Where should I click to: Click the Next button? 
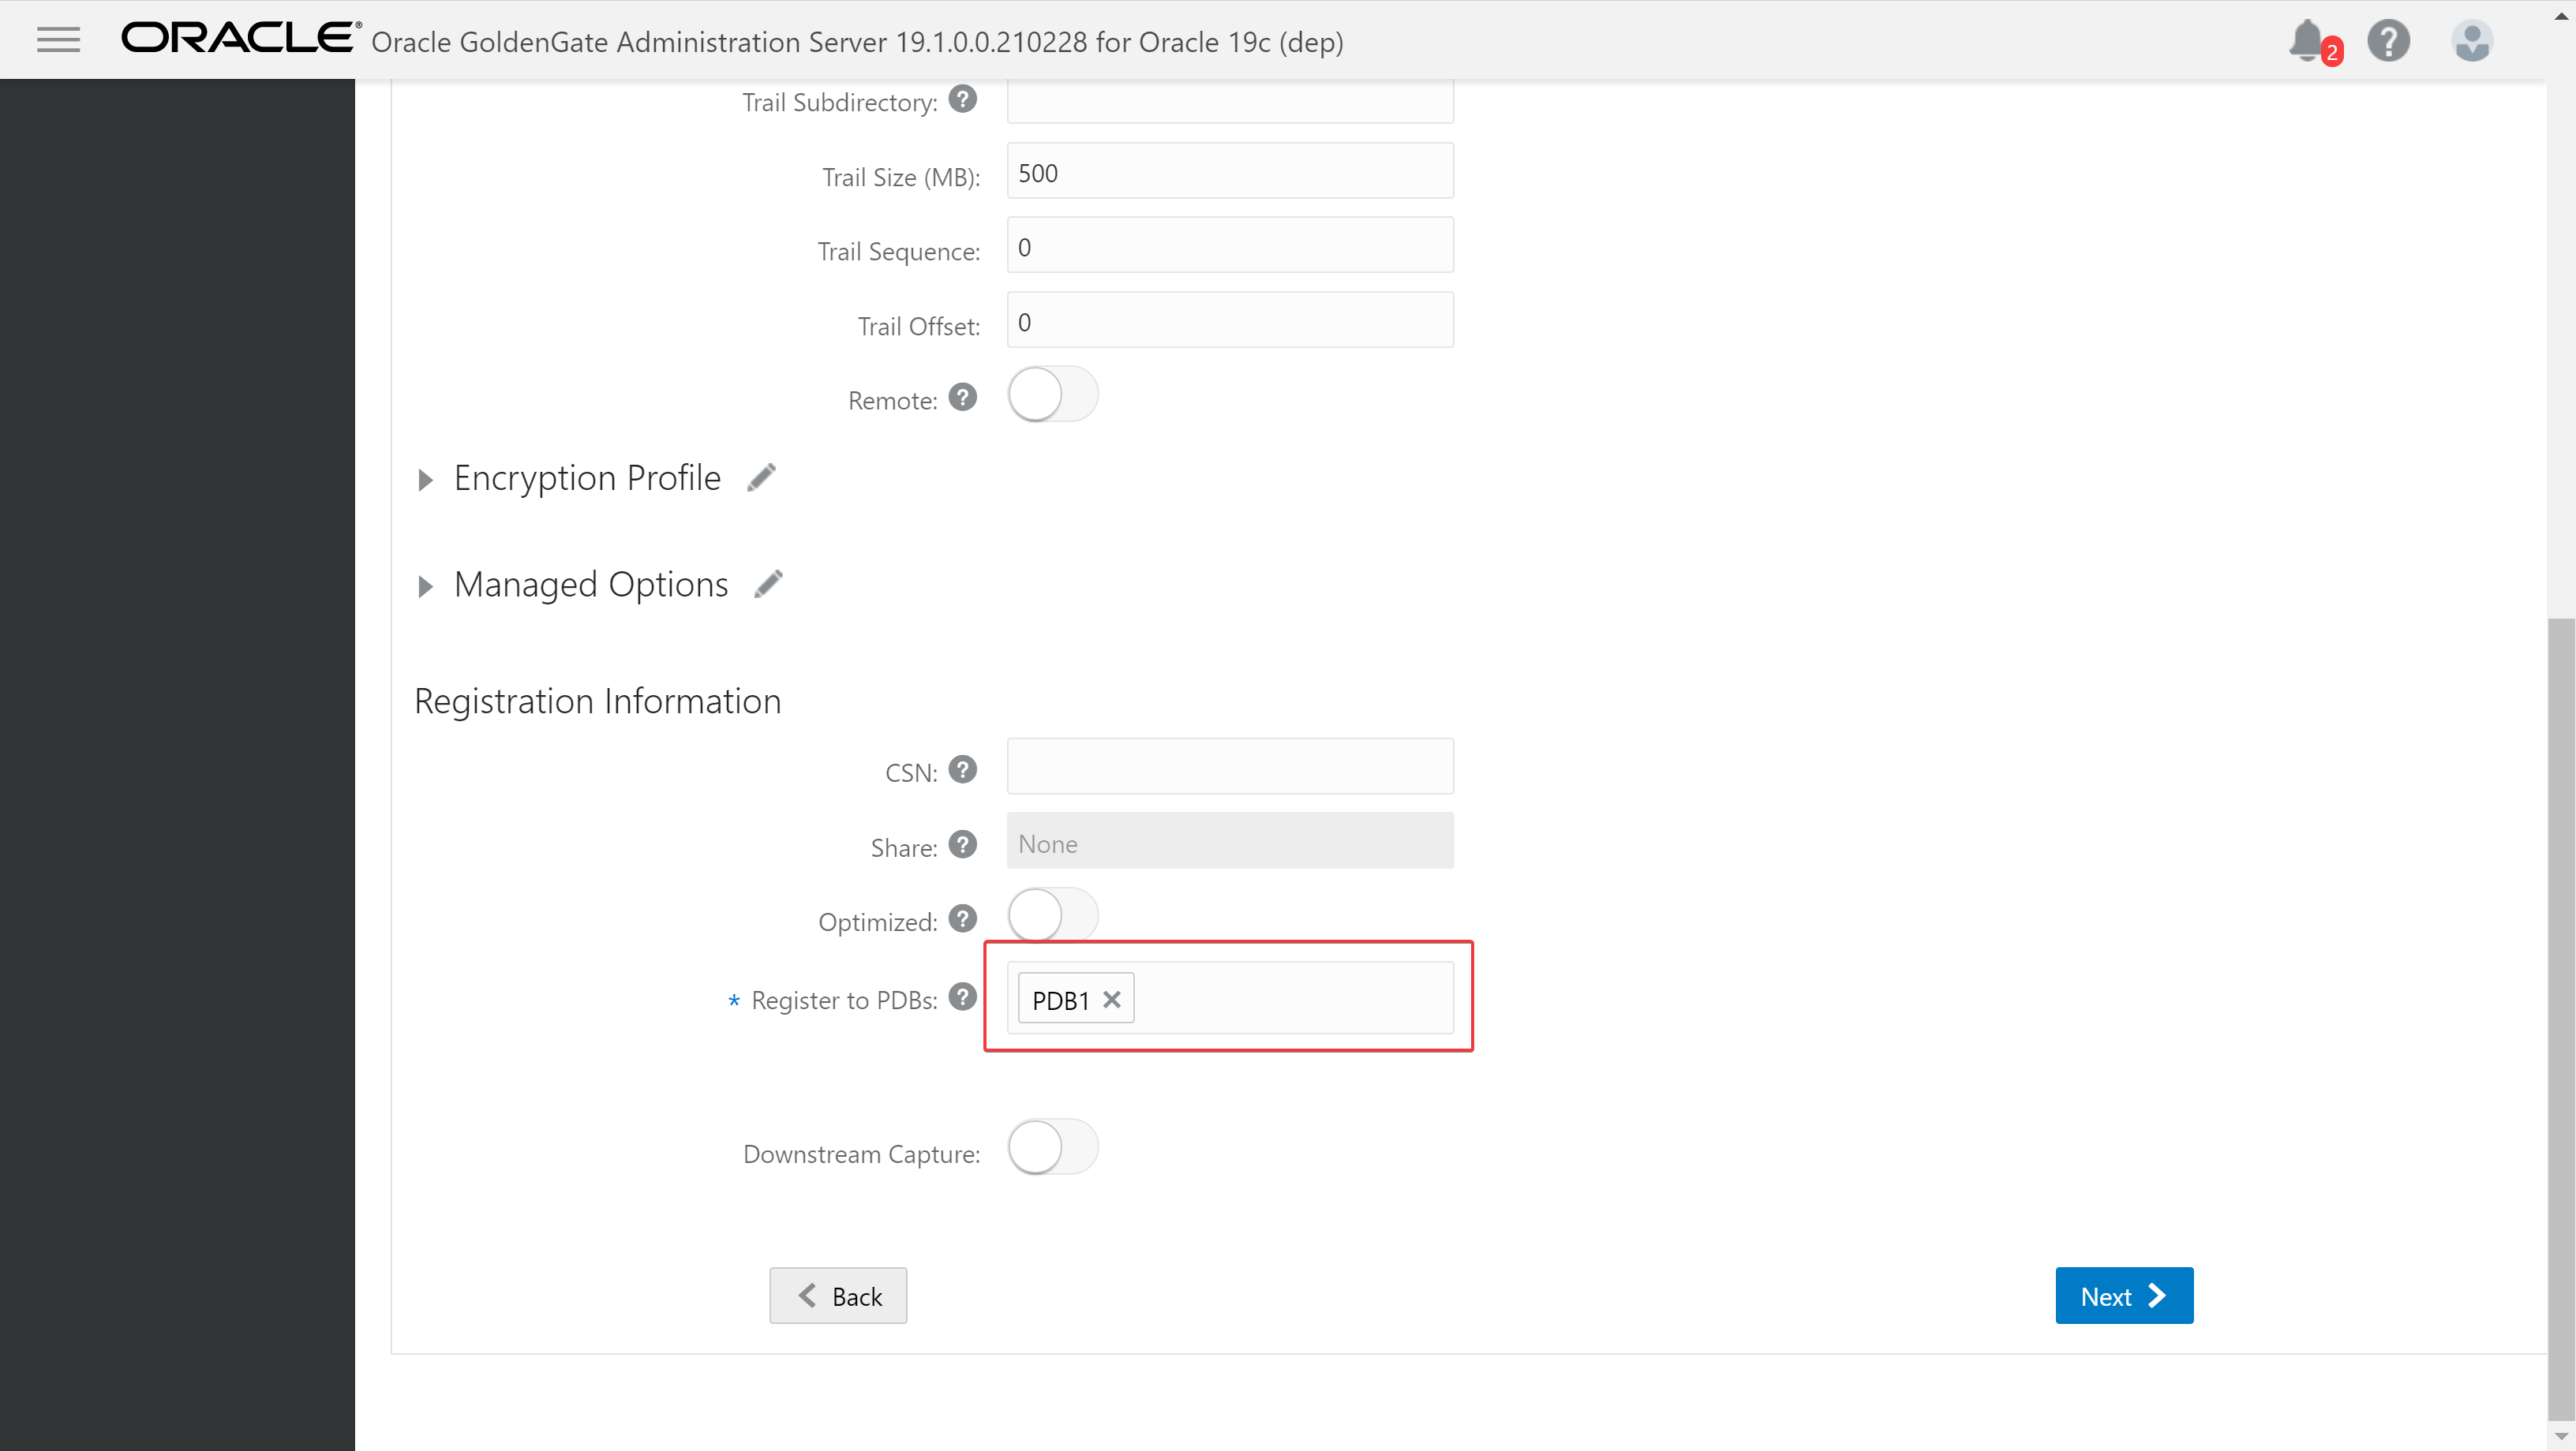click(x=2123, y=1296)
